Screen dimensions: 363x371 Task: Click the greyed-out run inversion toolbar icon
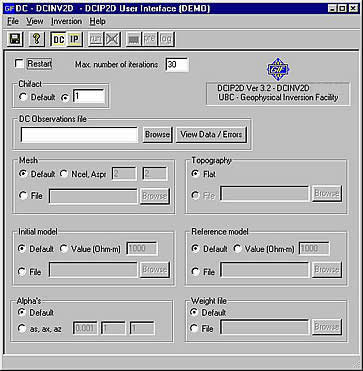(96, 39)
